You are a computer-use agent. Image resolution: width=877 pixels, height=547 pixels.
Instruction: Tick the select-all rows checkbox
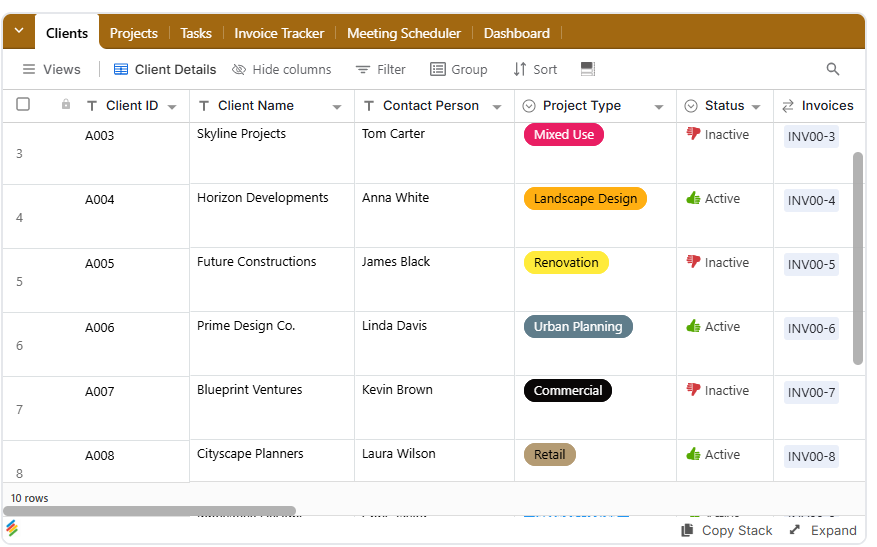click(x=23, y=105)
